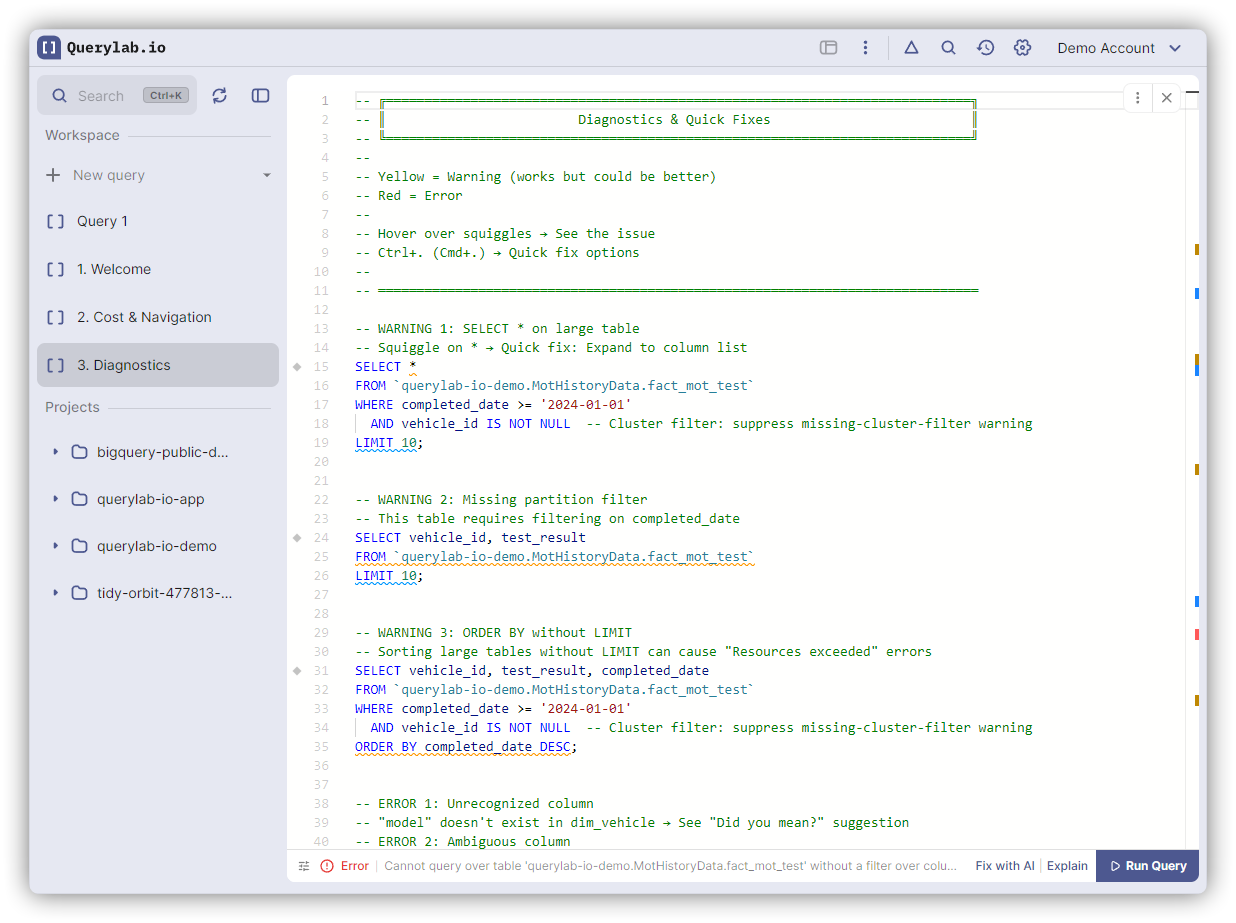Viewport: 1236px width, 923px height.
Task: Click Explain in the status bar
Action: (x=1067, y=866)
